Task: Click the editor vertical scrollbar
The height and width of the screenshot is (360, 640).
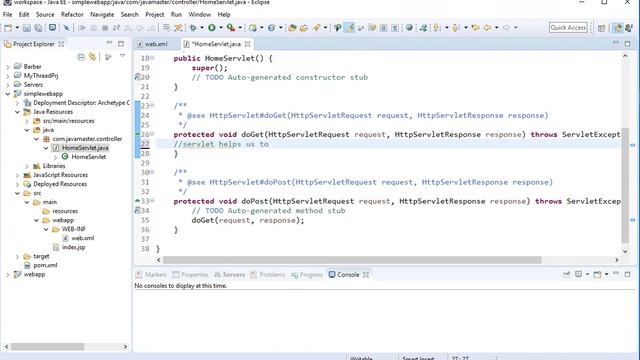Action: pos(625,186)
